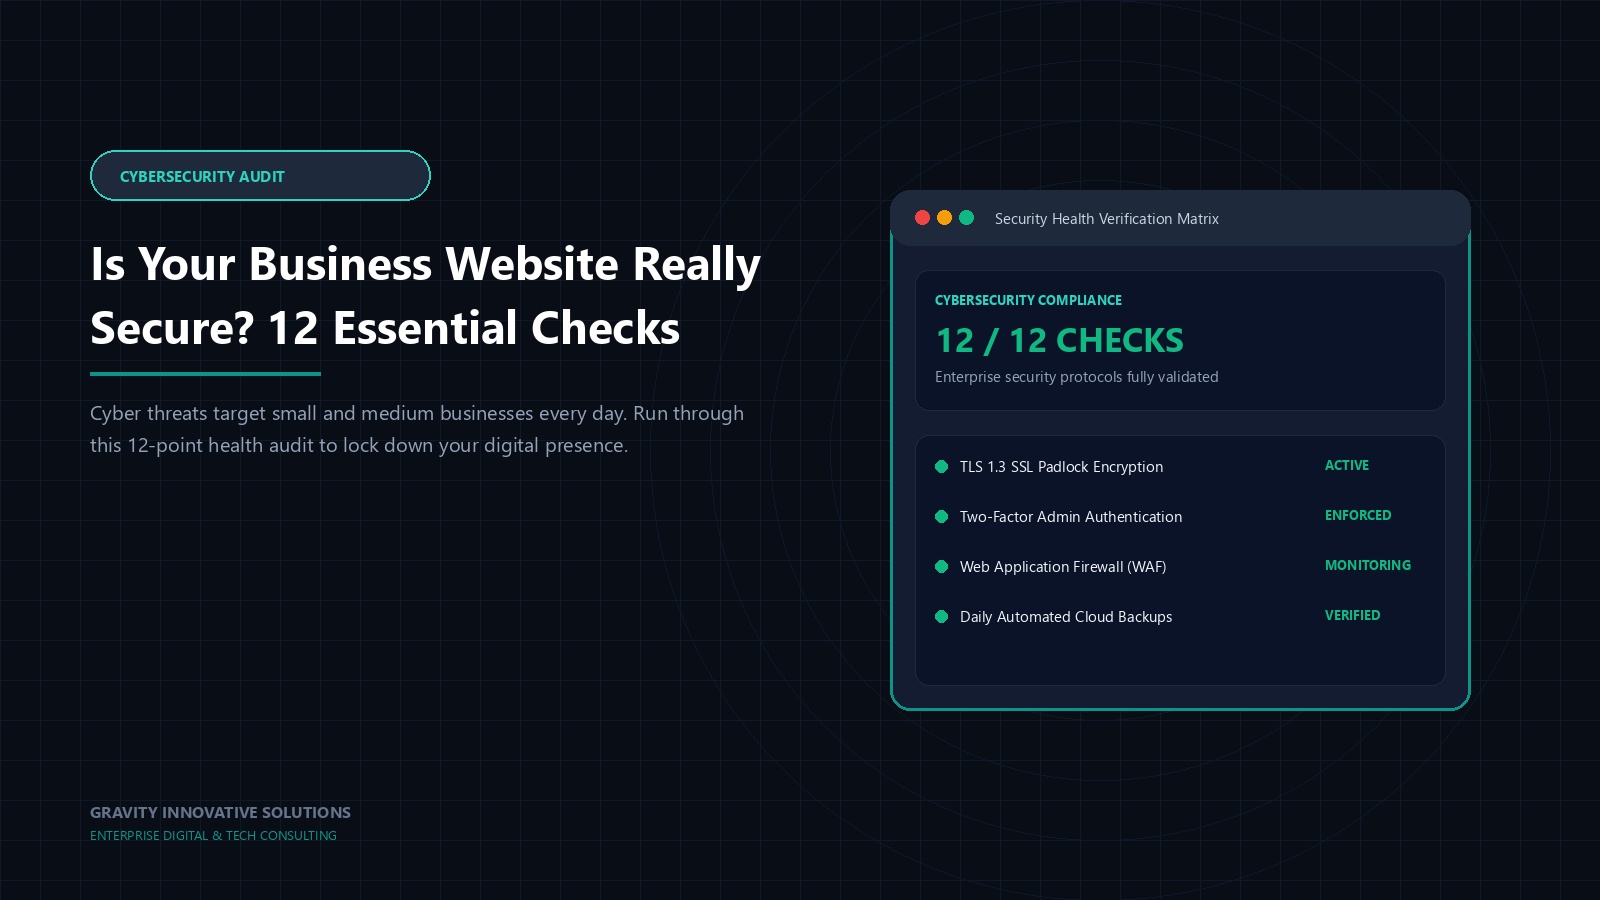Screen dimensions: 1600x900
Task: Click the MONITORING status label
Action: (x=1367, y=566)
